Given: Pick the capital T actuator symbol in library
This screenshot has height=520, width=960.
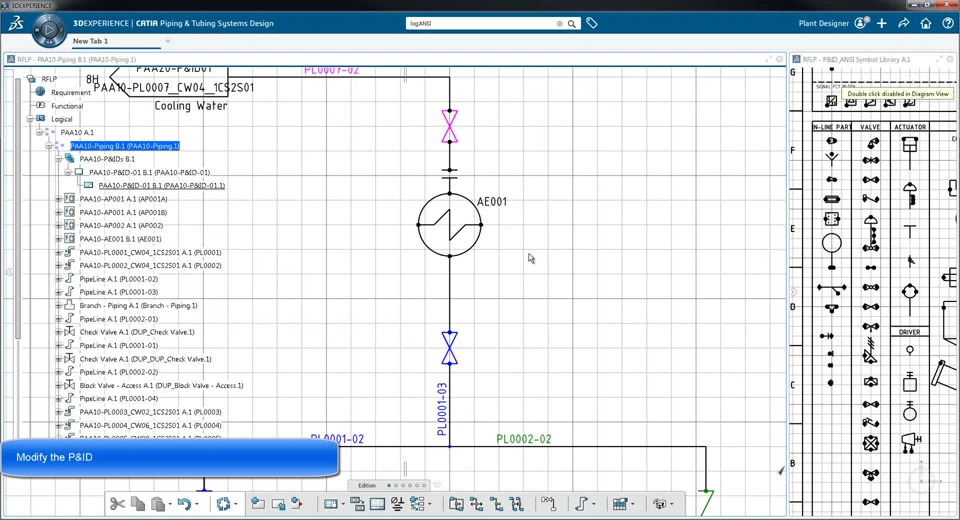Looking at the screenshot, I should pyautogui.click(x=910, y=231).
